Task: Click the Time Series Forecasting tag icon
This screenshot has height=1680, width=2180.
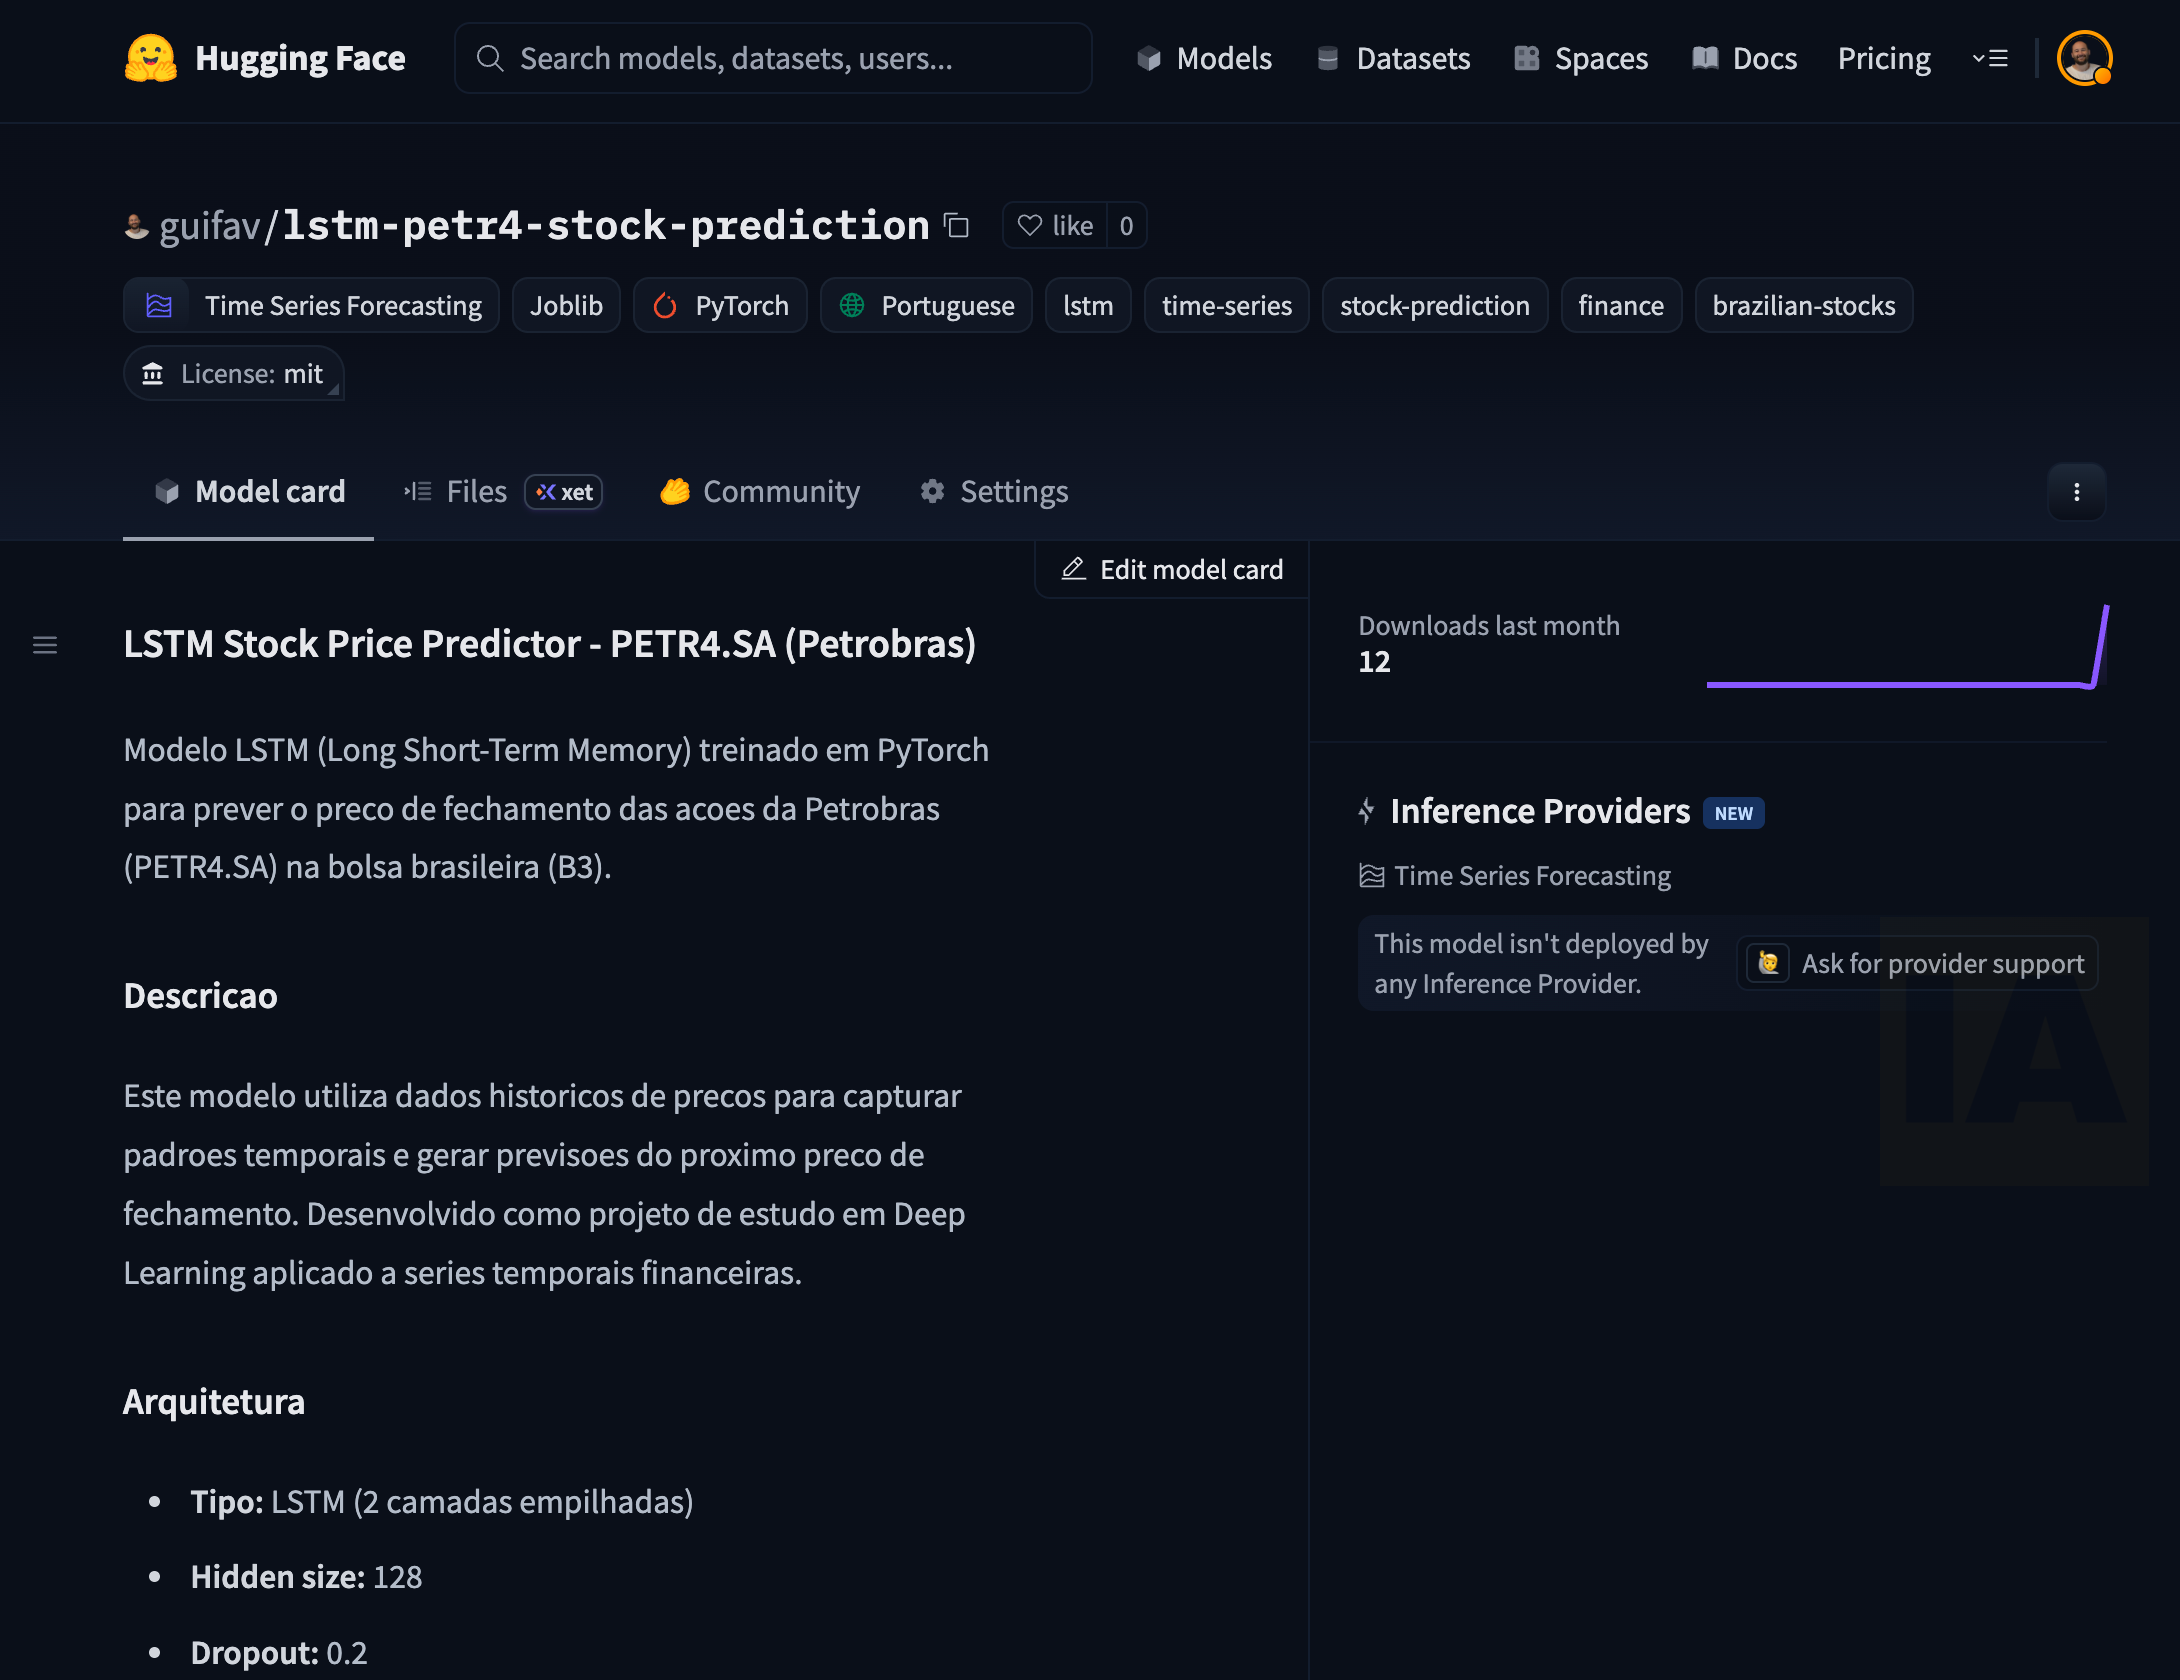Action: (159, 306)
